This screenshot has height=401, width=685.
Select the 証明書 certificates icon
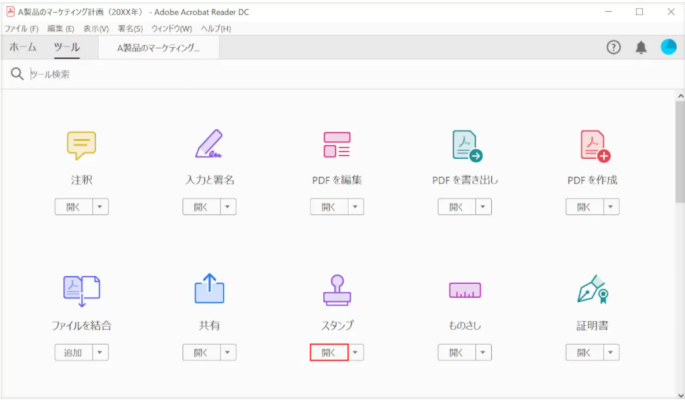point(593,289)
